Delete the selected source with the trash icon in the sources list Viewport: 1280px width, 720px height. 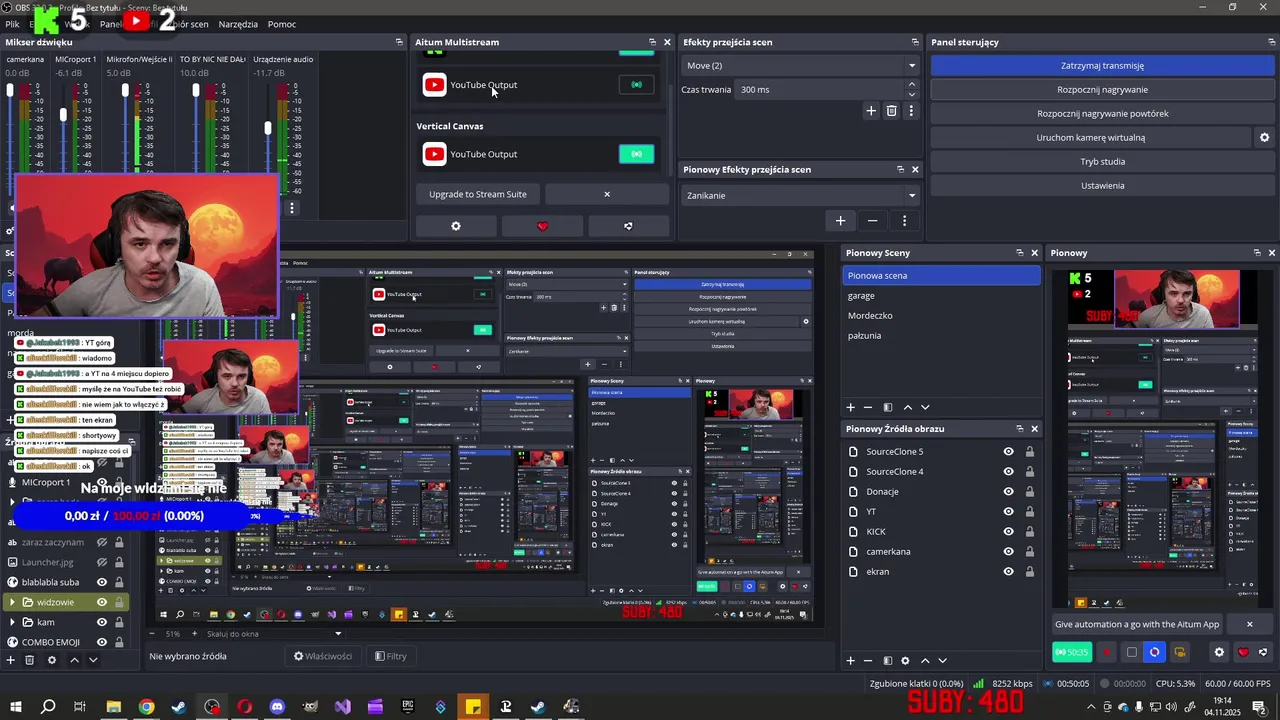click(29, 660)
